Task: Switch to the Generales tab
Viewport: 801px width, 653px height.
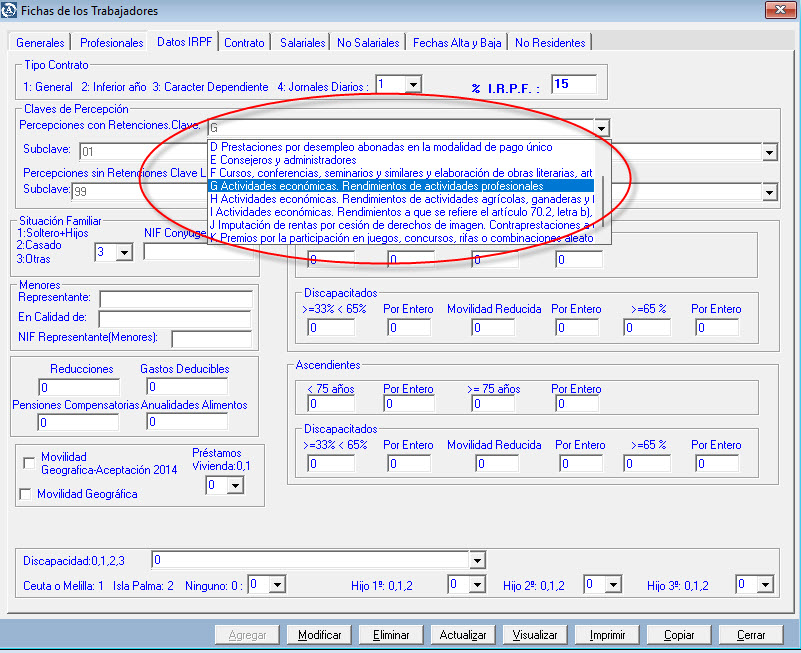Action: click(x=40, y=43)
